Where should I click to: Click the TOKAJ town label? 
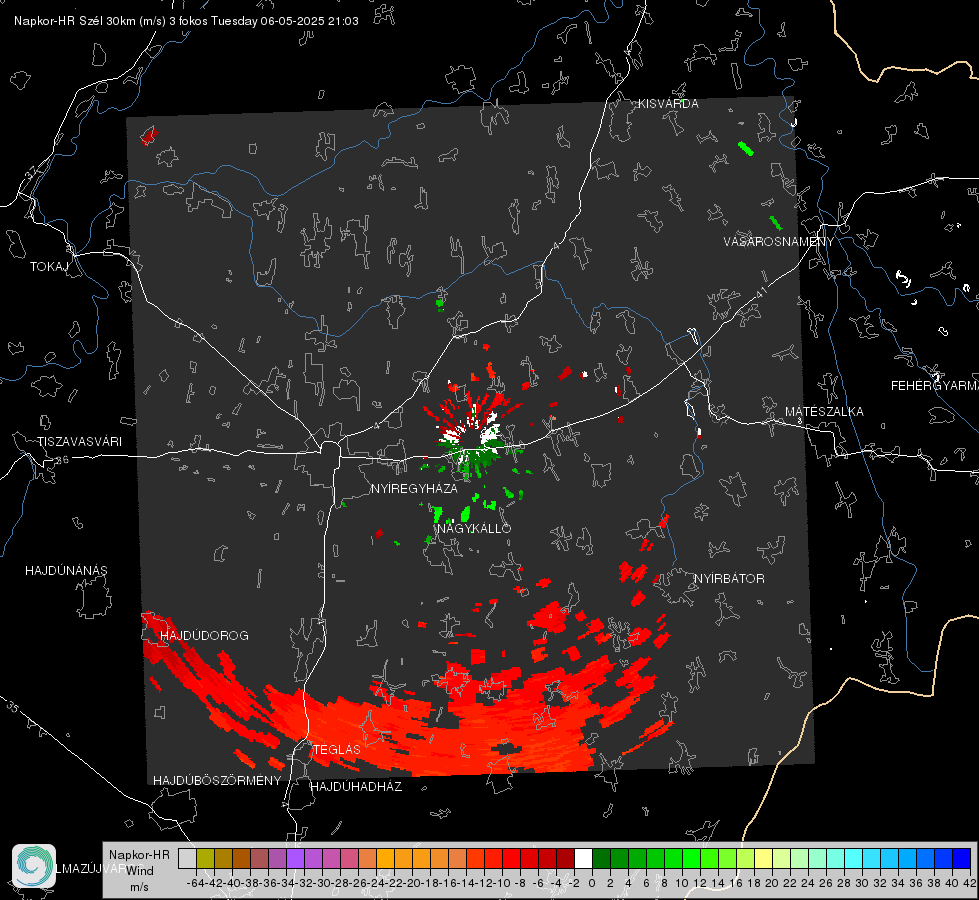[49, 267]
